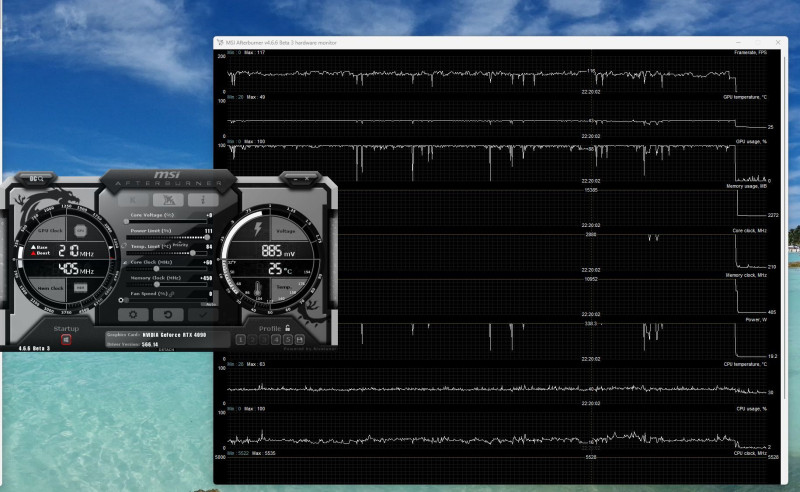800x492 pixels.
Task: Open the OC Scanner button at top-left
Action: 36,179
